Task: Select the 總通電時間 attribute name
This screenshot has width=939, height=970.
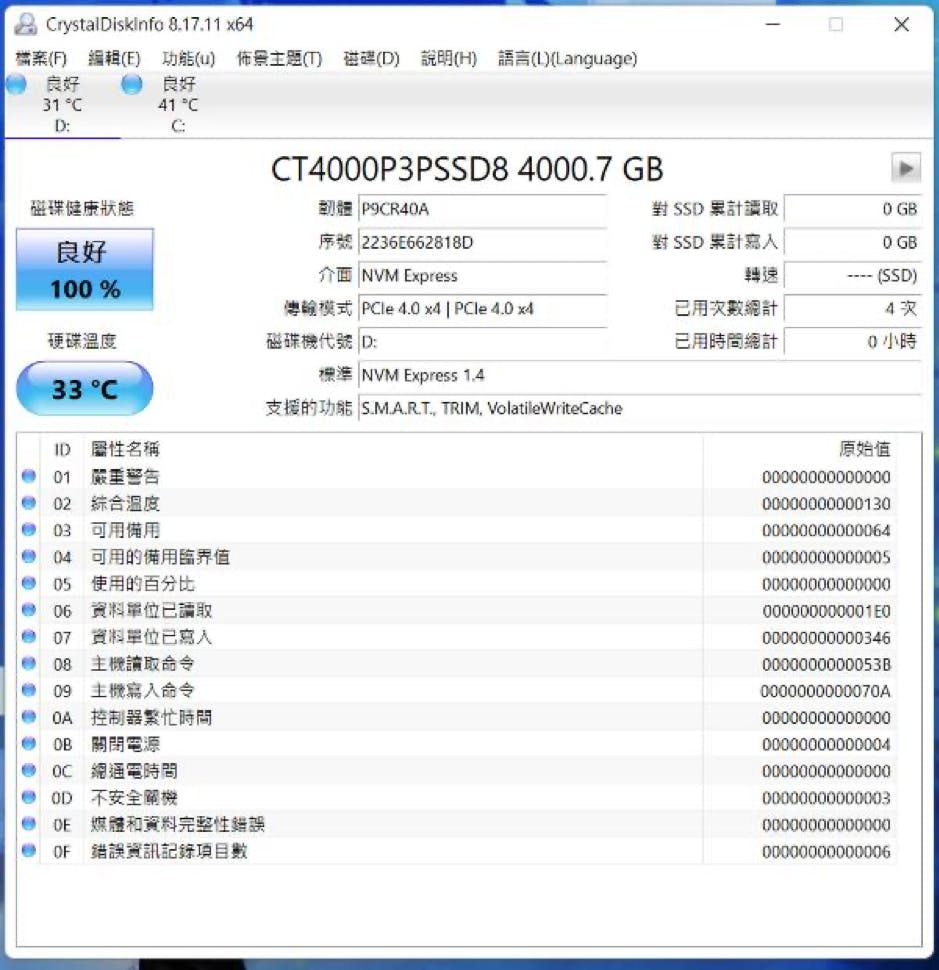Action: click(134, 771)
